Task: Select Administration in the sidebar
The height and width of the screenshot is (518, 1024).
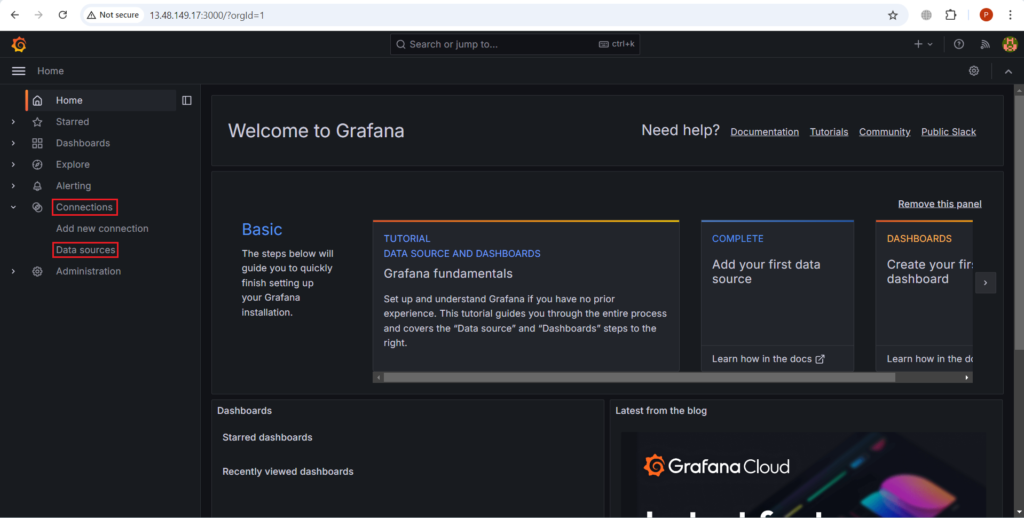Action: click(88, 271)
